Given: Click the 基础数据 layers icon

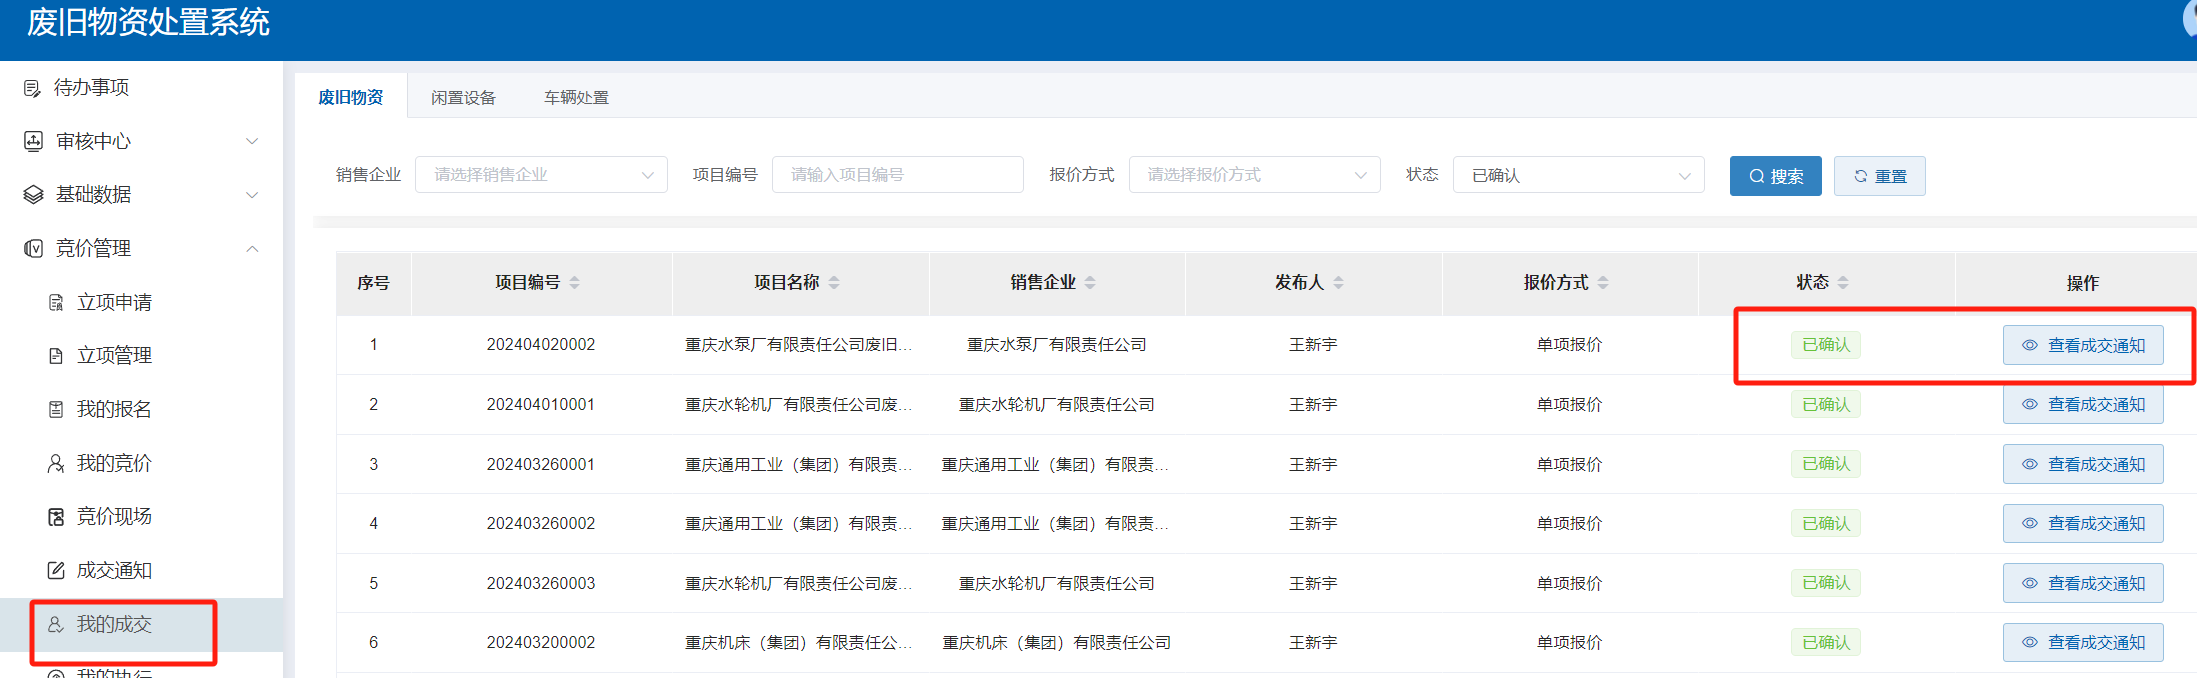Looking at the screenshot, I should [x=33, y=194].
